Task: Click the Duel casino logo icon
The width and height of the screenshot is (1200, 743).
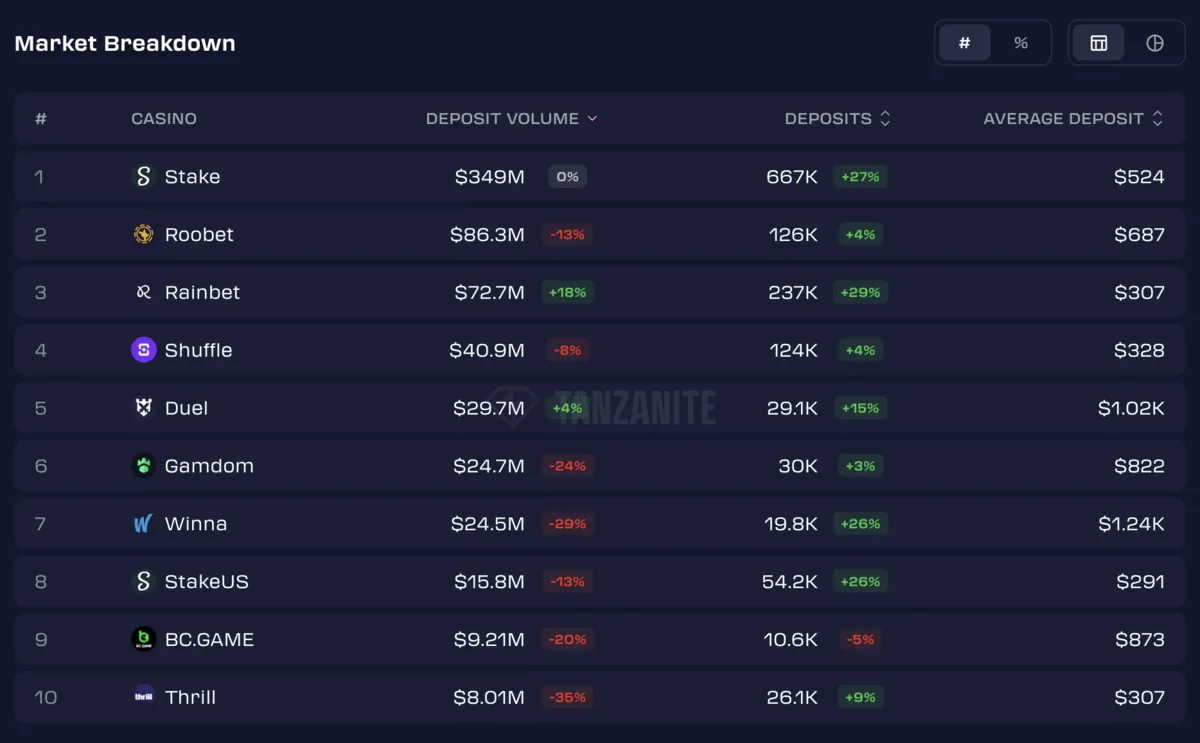Action: 143,407
